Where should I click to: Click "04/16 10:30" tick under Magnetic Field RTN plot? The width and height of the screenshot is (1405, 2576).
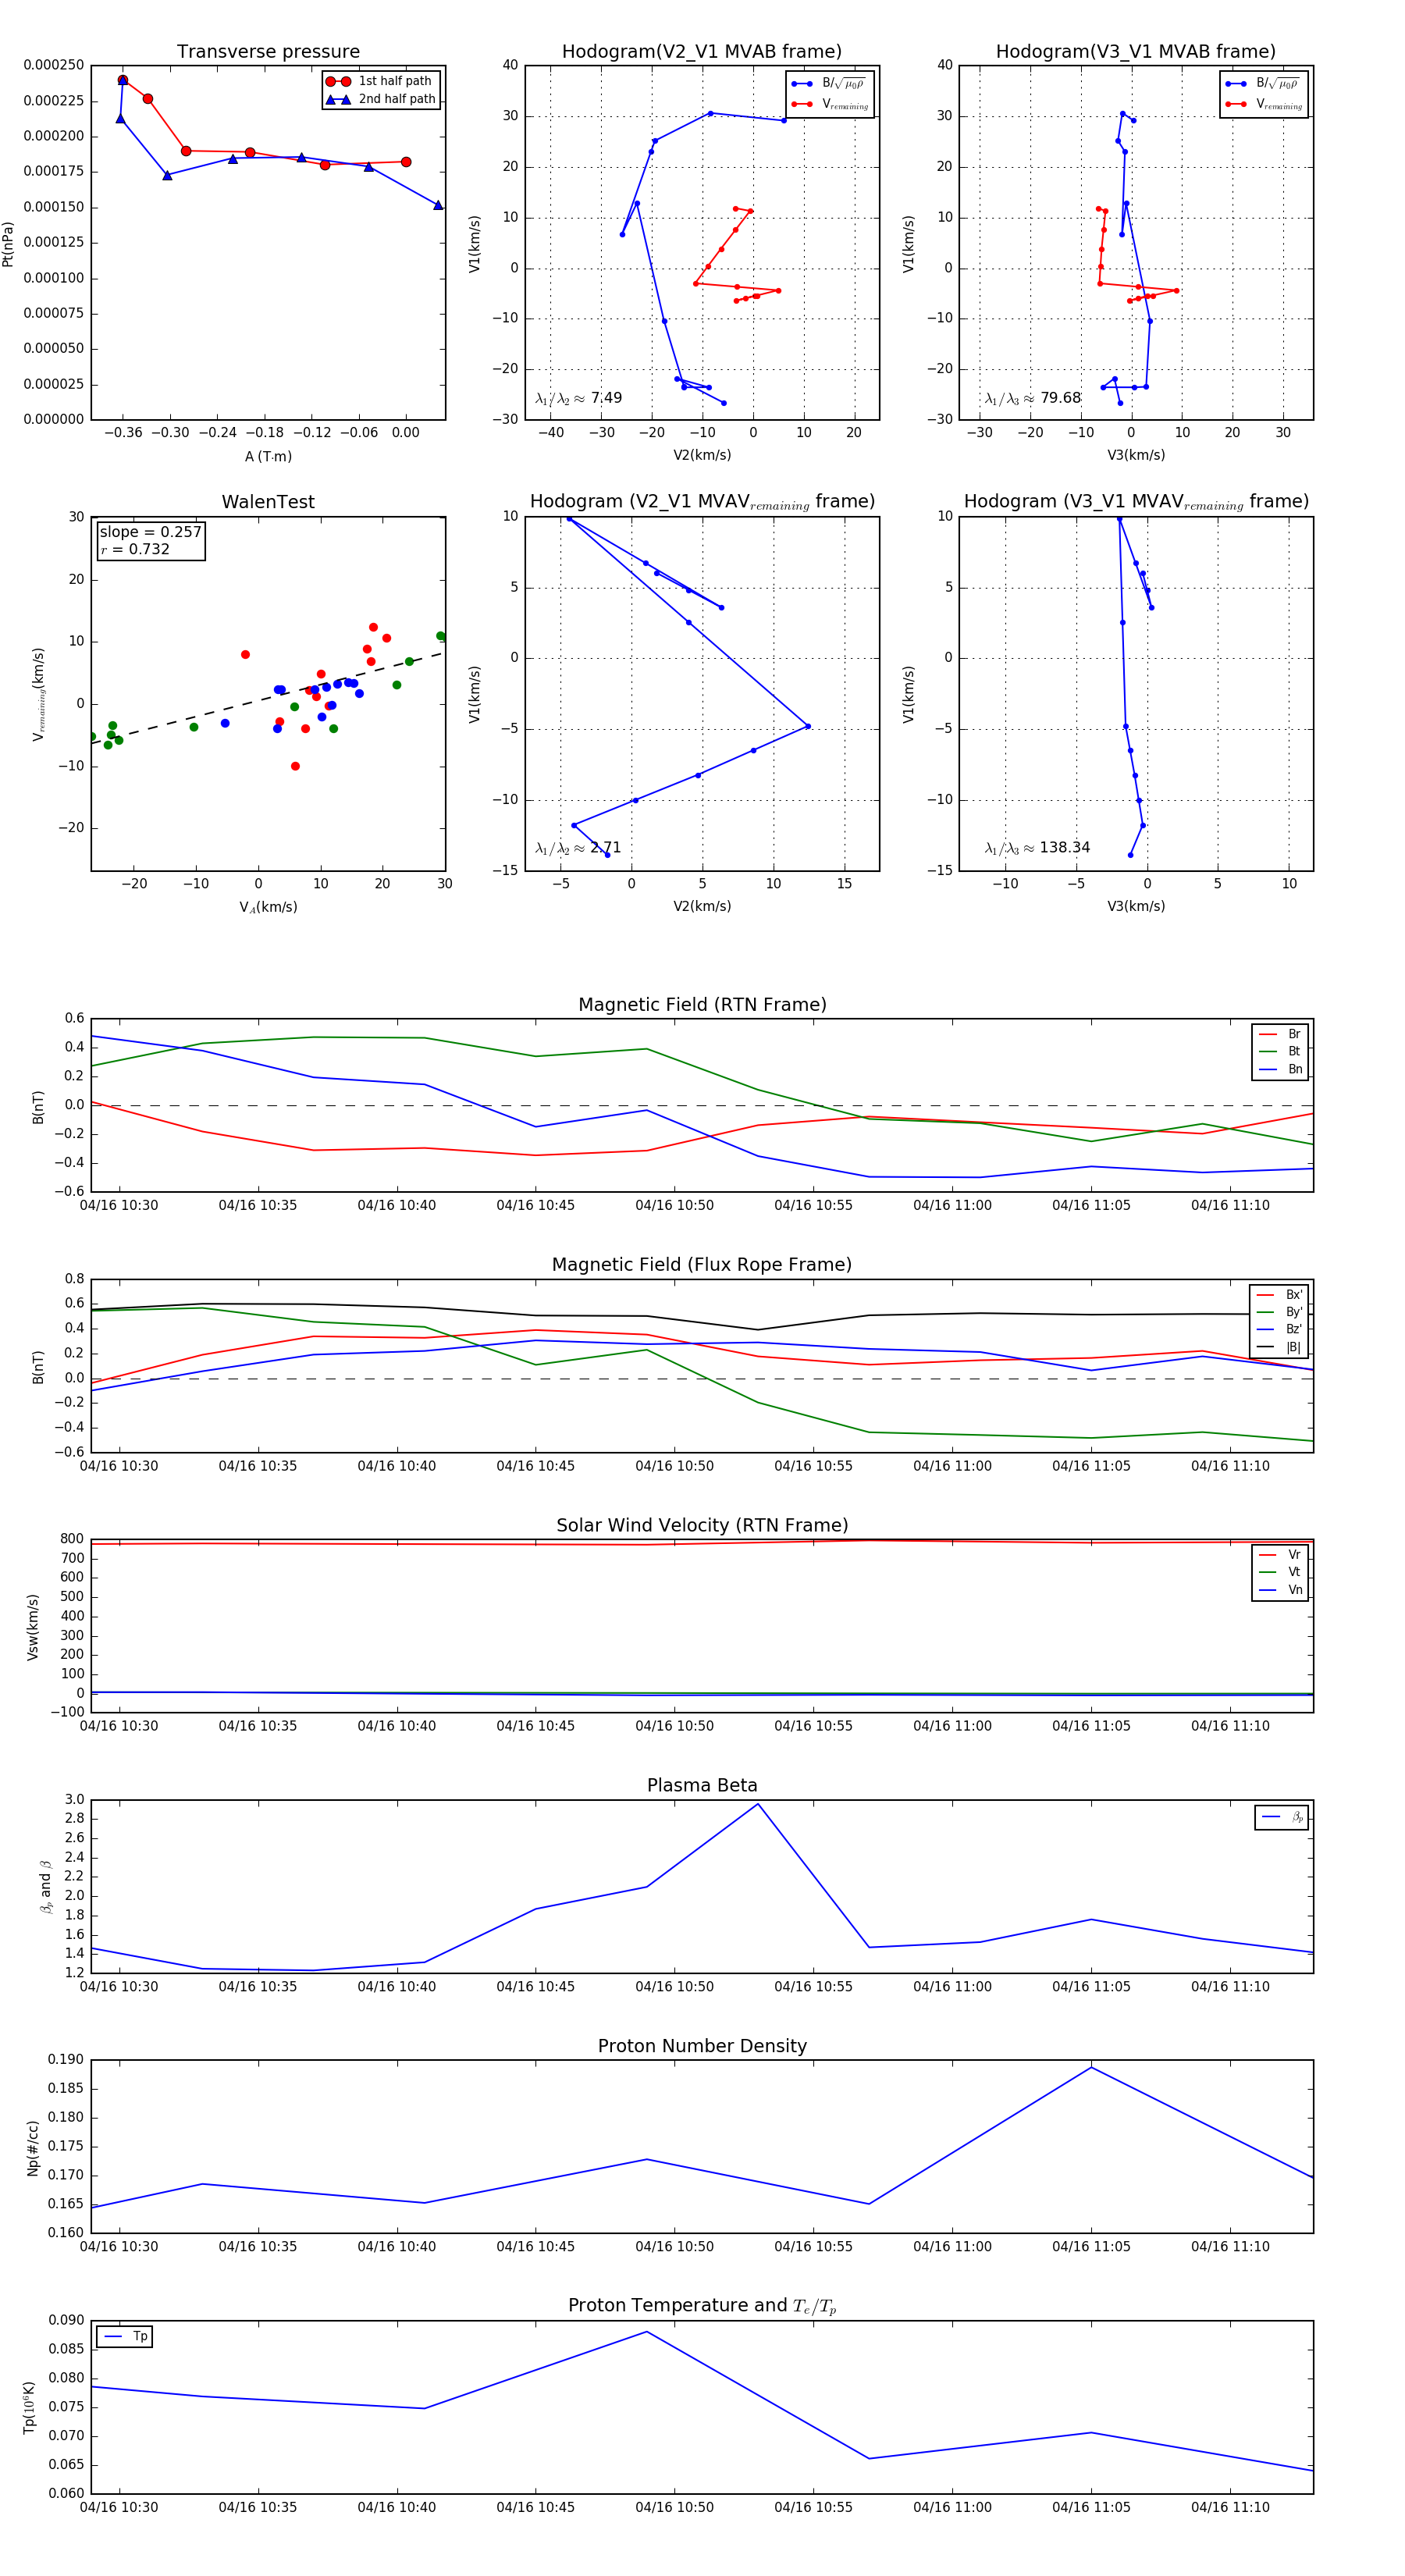(x=119, y=1207)
